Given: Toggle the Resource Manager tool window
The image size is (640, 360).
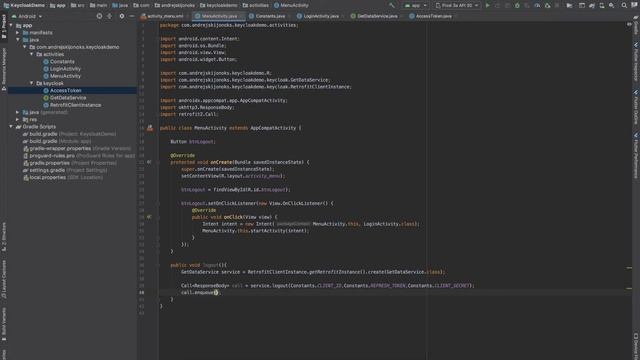Looking at the screenshot, I should pyautogui.click(x=4, y=69).
